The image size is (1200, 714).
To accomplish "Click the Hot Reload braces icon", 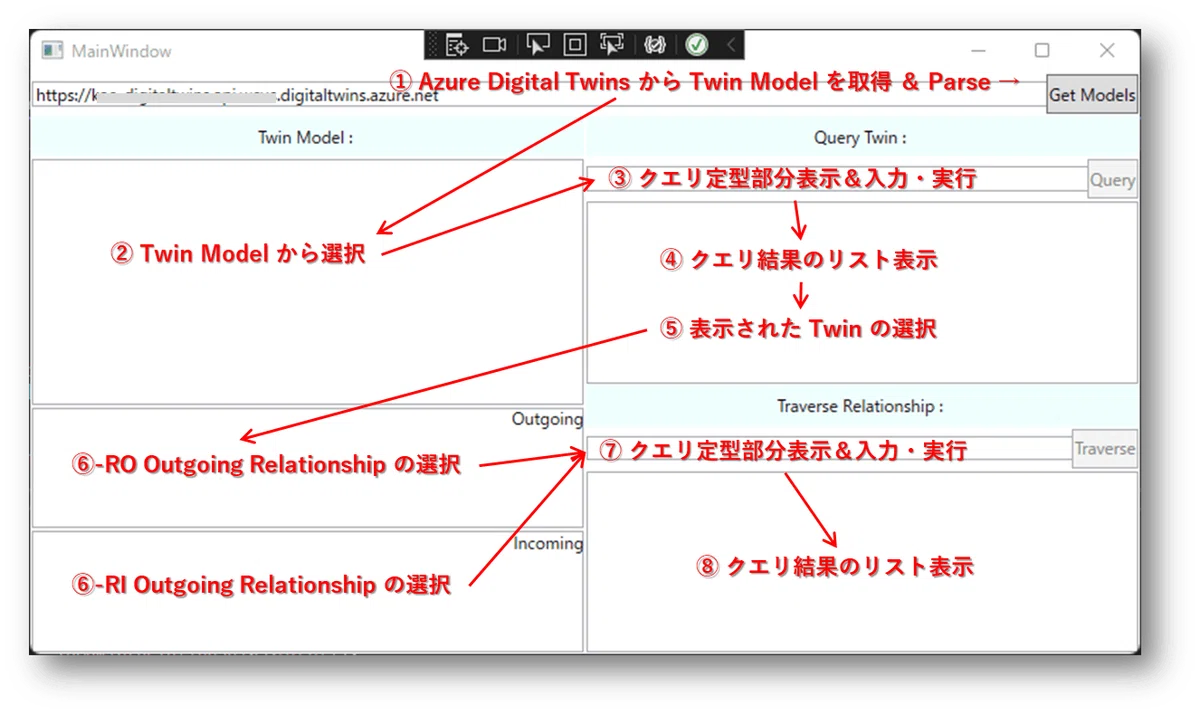I will 656,45.
